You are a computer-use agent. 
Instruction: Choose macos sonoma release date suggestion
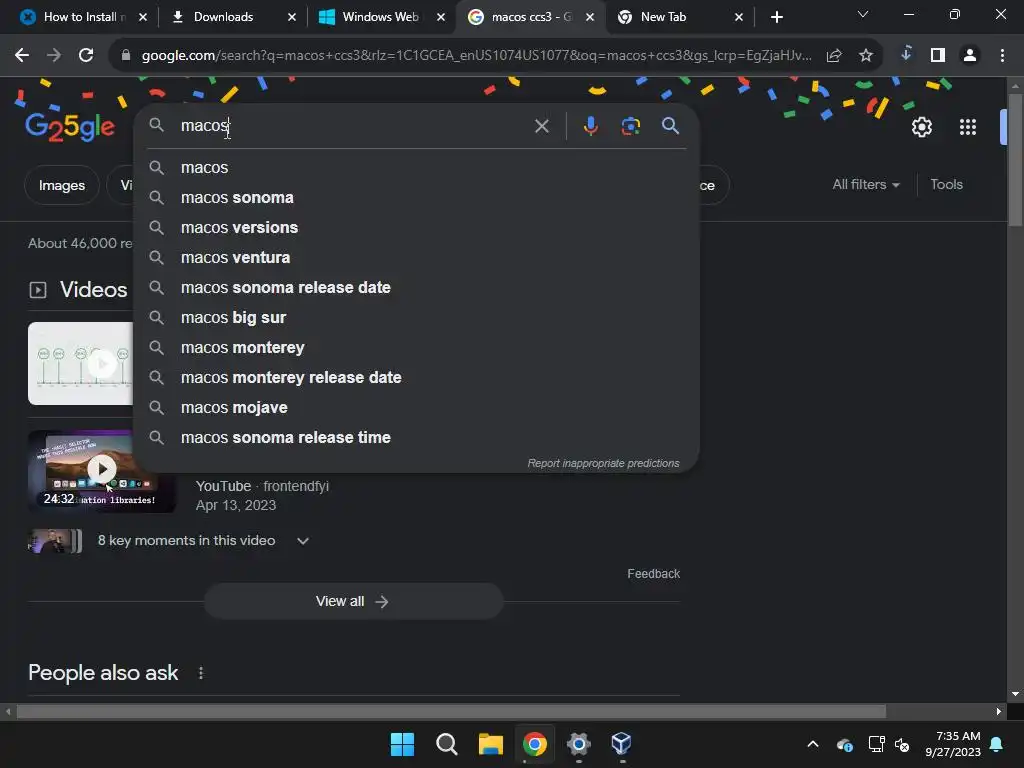click(x=417, y=287)
